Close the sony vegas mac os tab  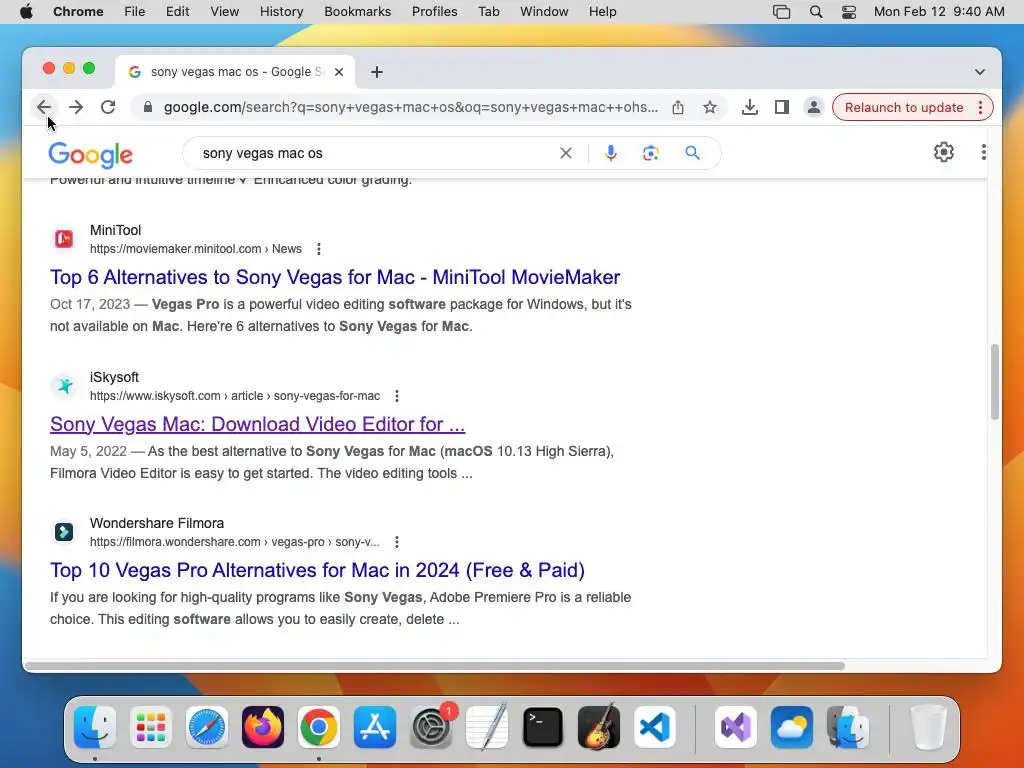339,72
